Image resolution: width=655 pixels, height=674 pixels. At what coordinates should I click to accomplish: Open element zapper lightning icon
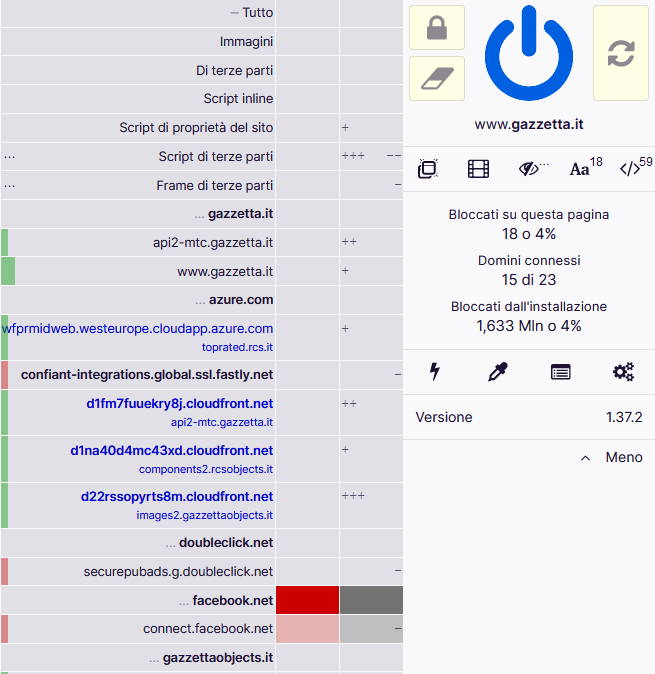[x=435, y=372]
